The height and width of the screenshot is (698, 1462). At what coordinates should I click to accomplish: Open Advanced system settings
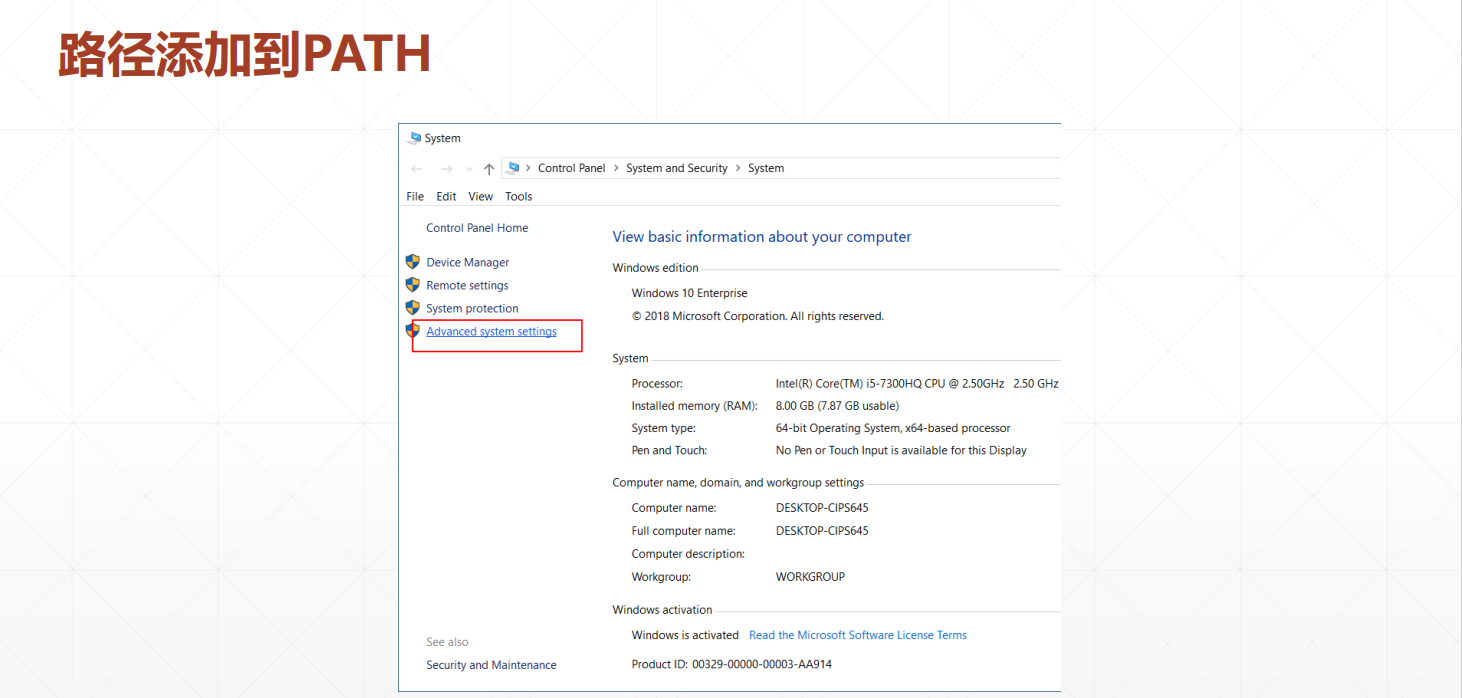491,331
